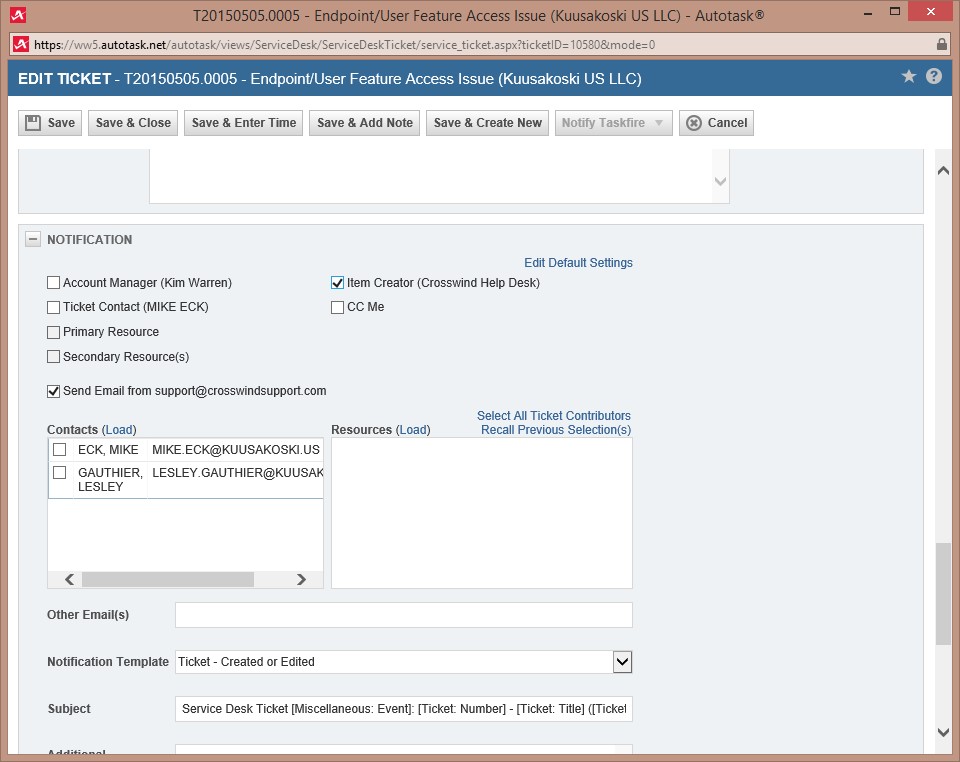Open the Notification Template dropdown

(622, 662)
